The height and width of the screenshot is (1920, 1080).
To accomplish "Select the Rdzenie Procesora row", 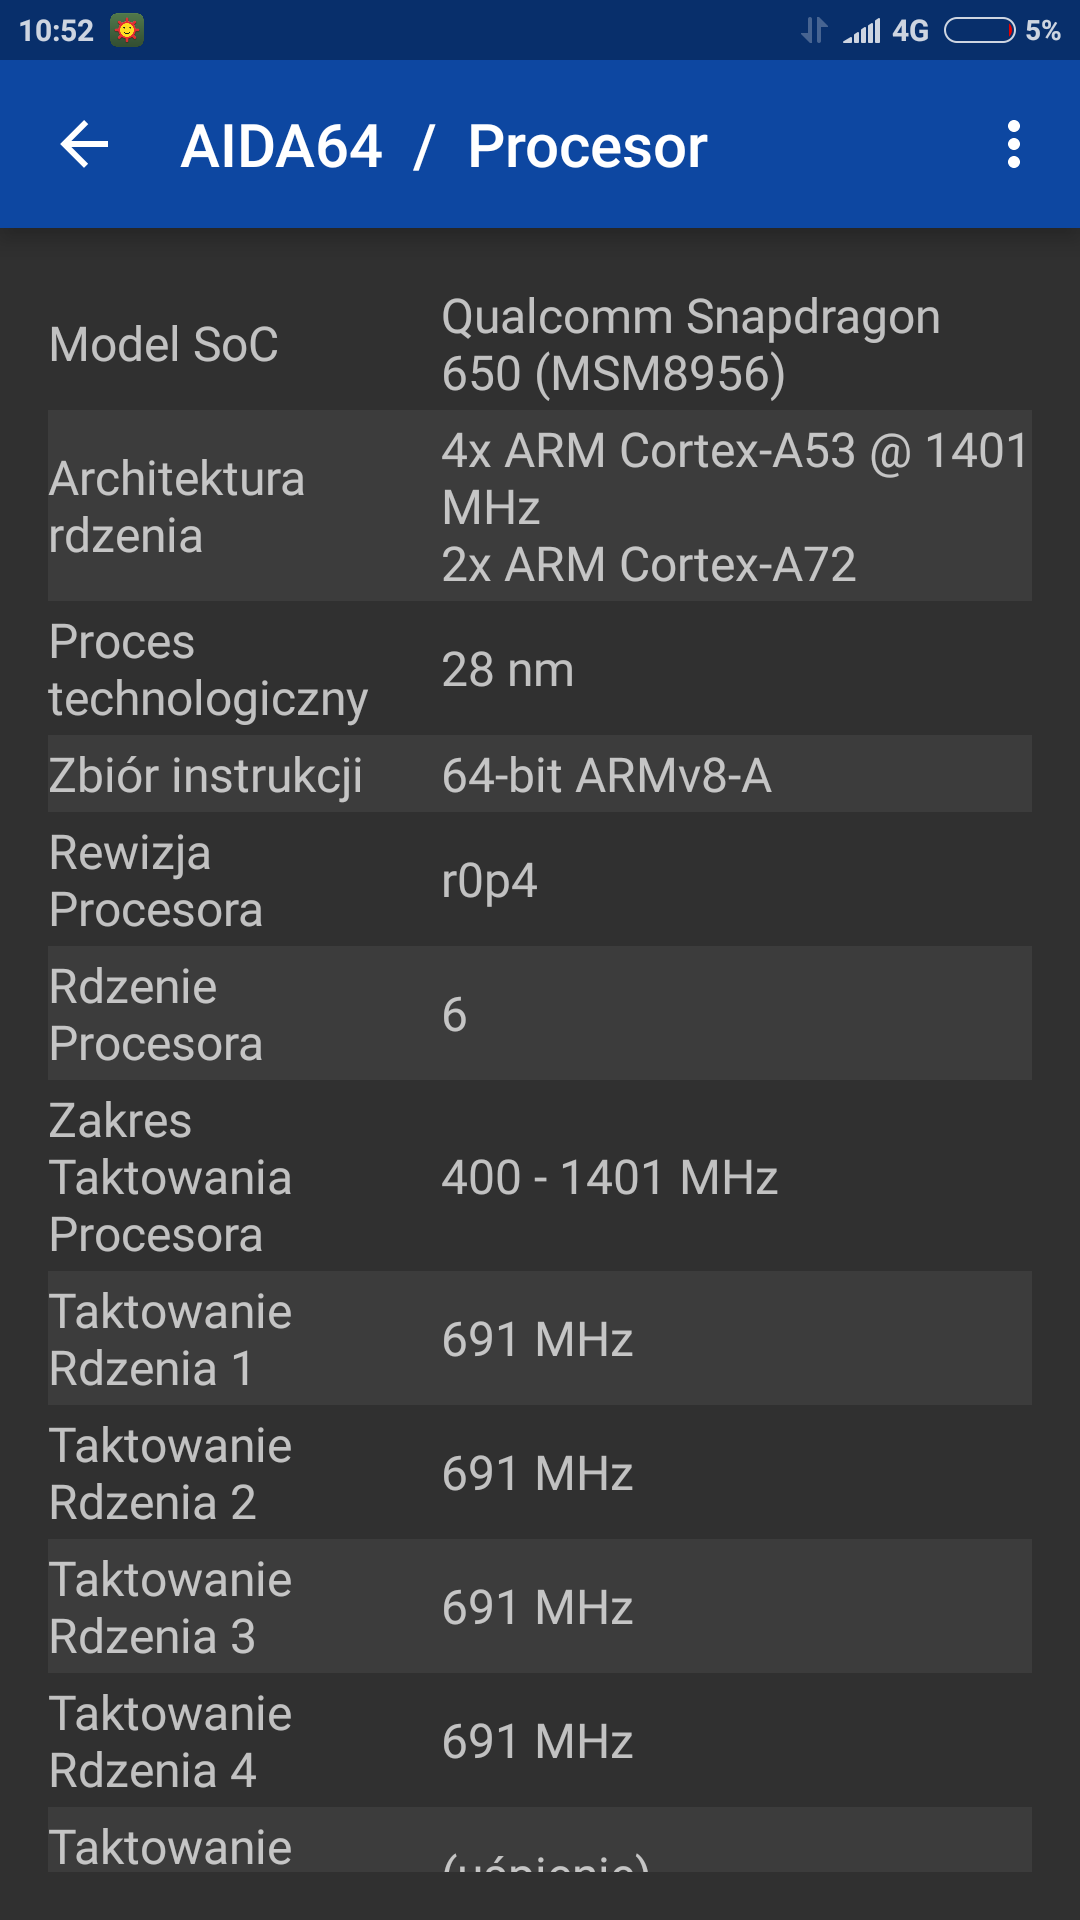I will point(540,1014).
